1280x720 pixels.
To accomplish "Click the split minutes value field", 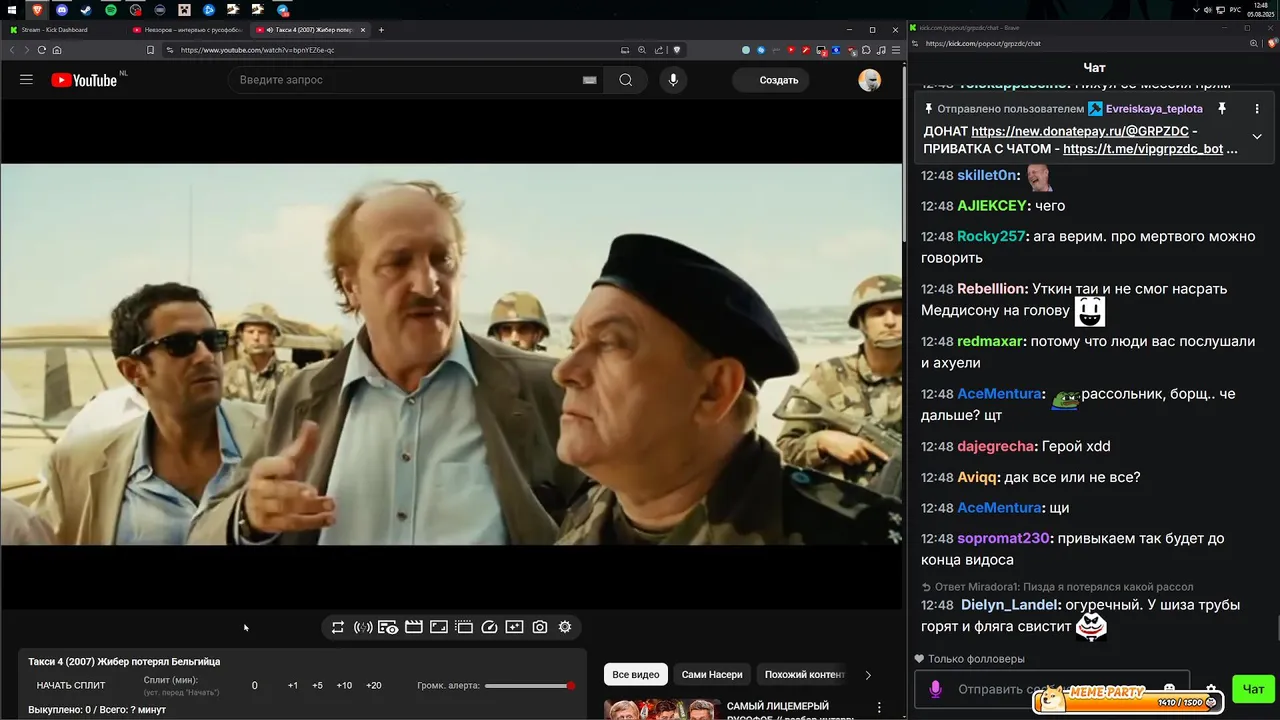I will pos(255,686).
